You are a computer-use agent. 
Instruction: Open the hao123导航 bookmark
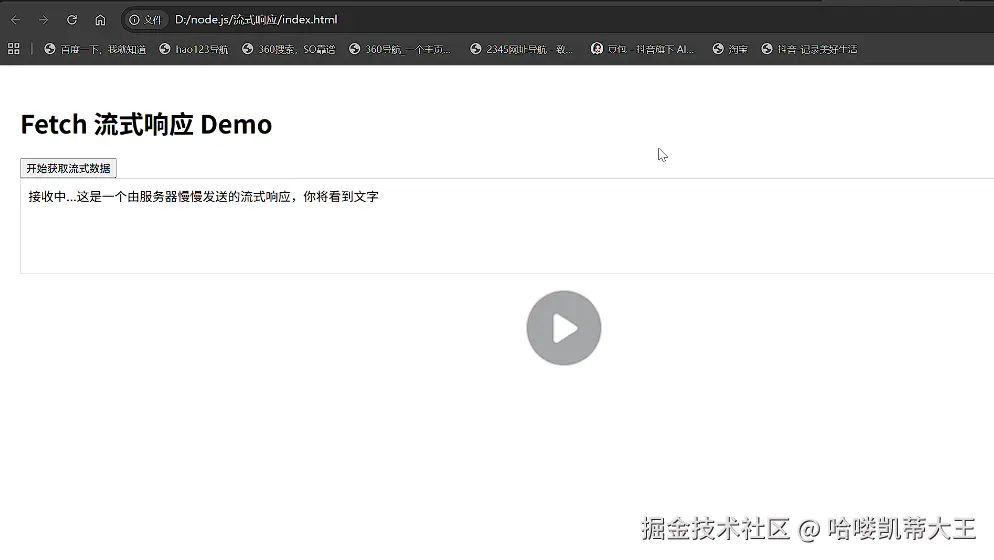[x=194, y=49]
